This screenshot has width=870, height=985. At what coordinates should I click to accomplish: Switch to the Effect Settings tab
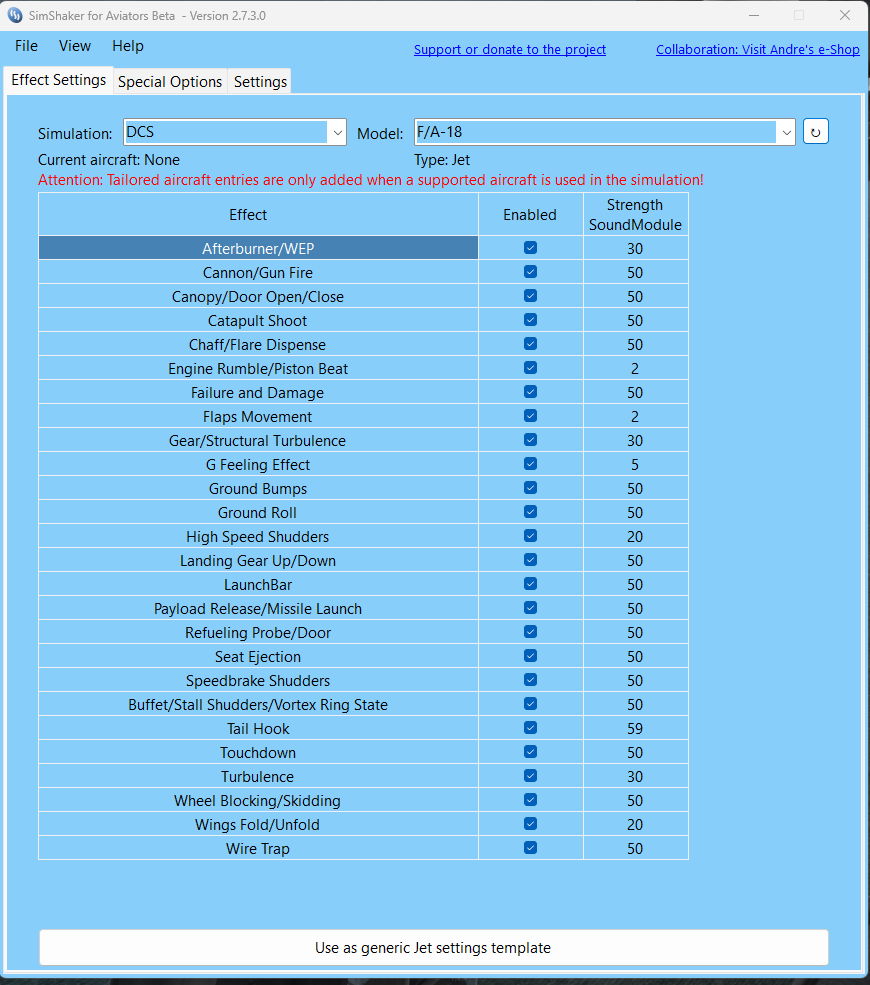click(58, 80)
